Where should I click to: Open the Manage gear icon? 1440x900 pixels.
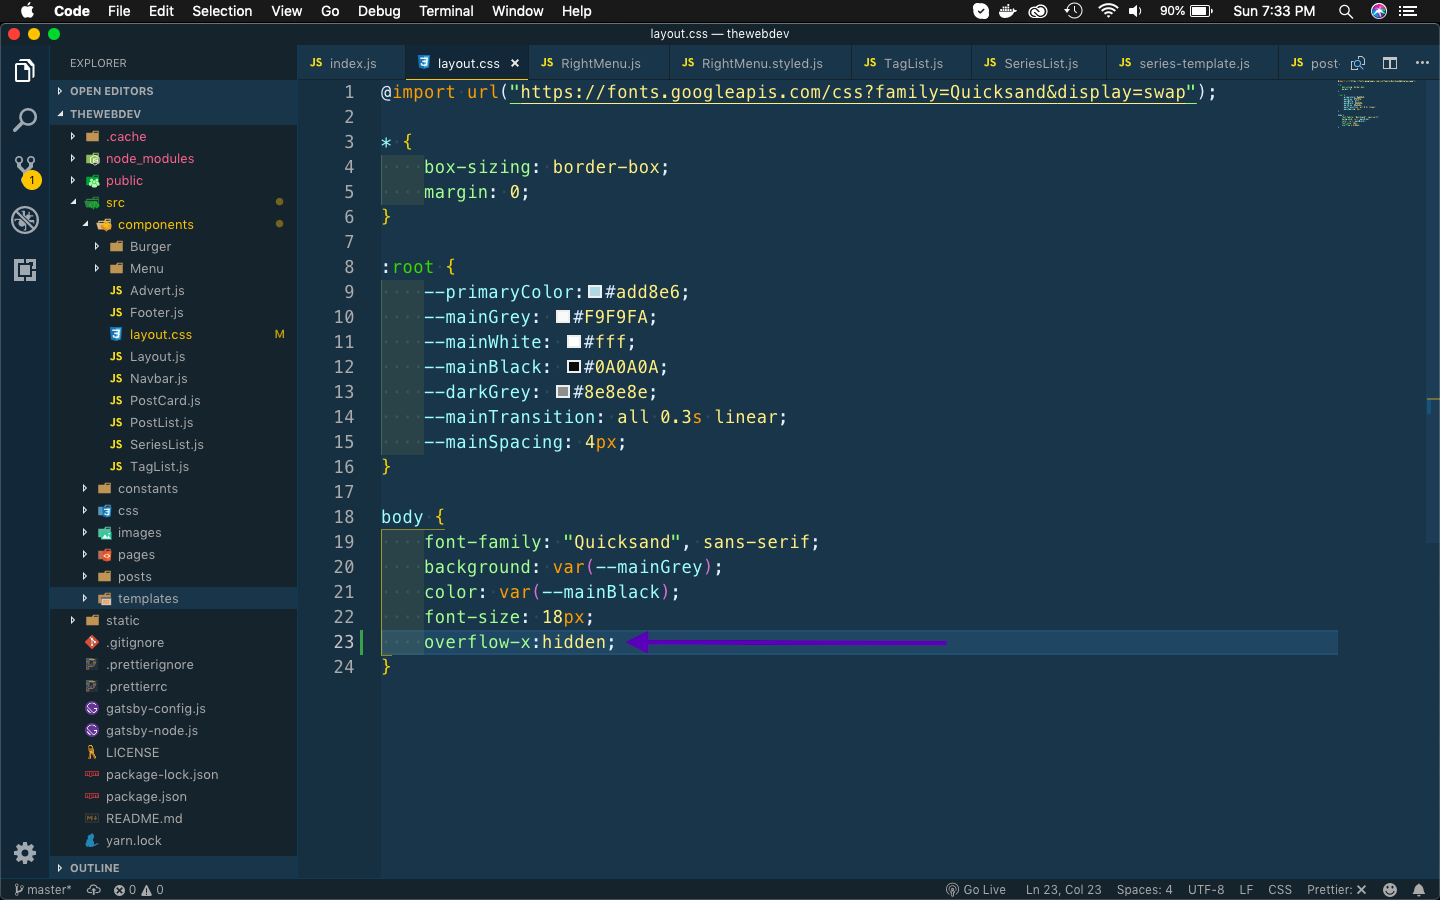click(25, 853)
